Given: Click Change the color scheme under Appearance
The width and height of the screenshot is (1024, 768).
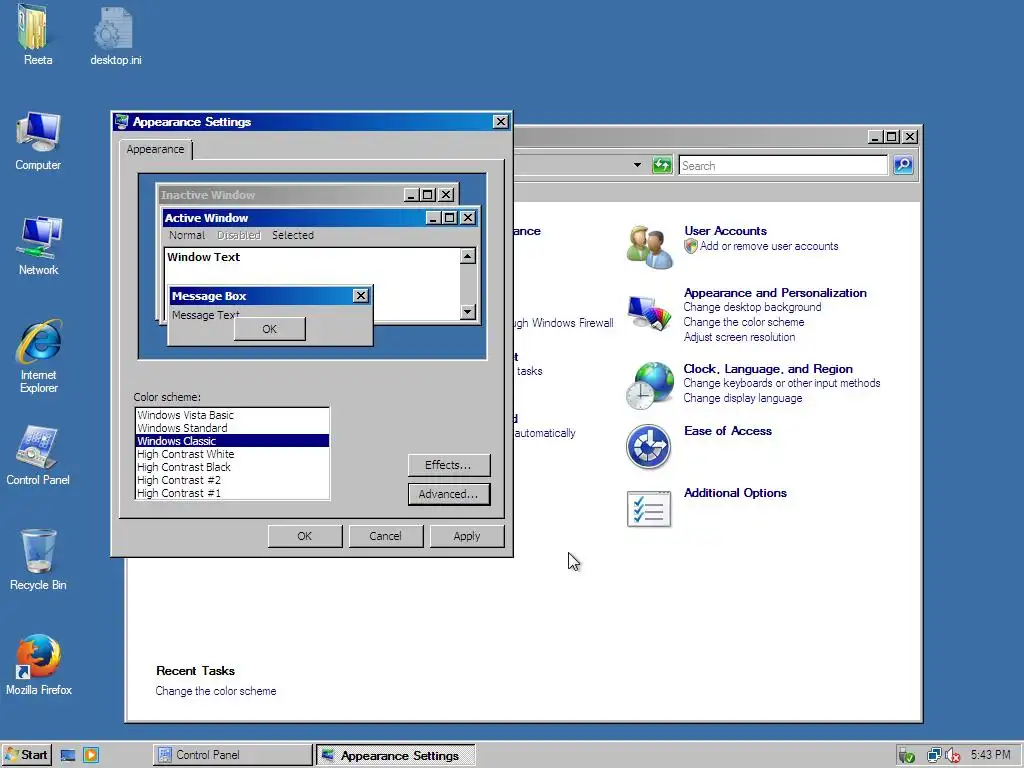Looking at the screenshot, I should pos(744,322).
